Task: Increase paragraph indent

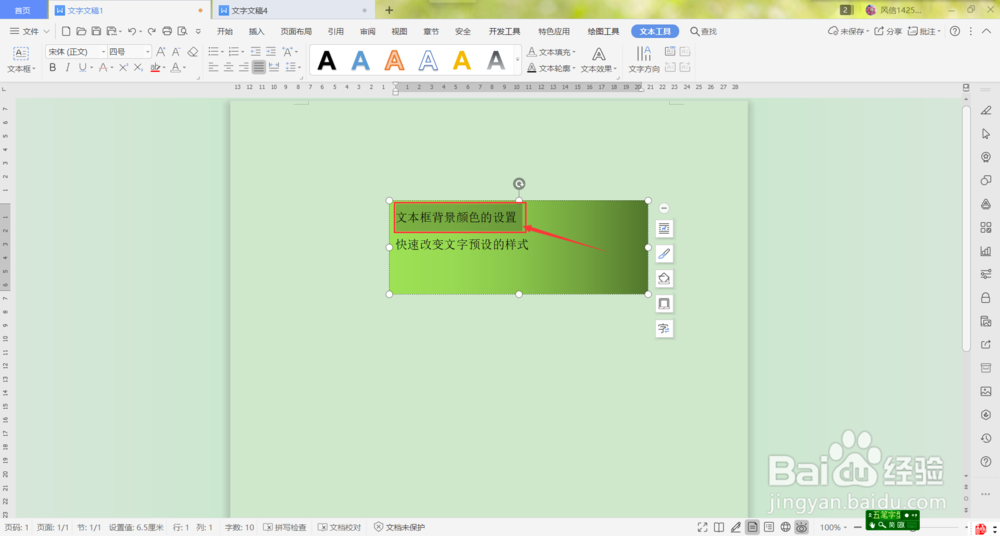Action: point(270,52)
